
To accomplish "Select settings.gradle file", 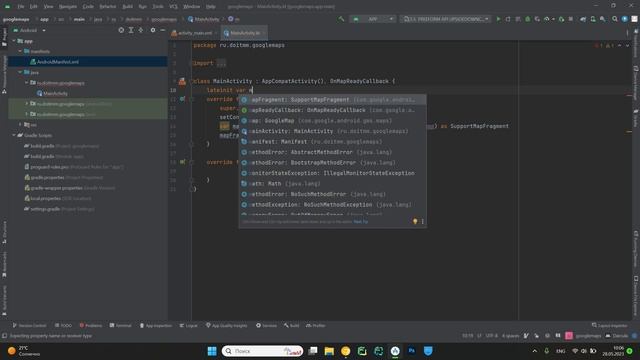I will [x=45, y=209].
